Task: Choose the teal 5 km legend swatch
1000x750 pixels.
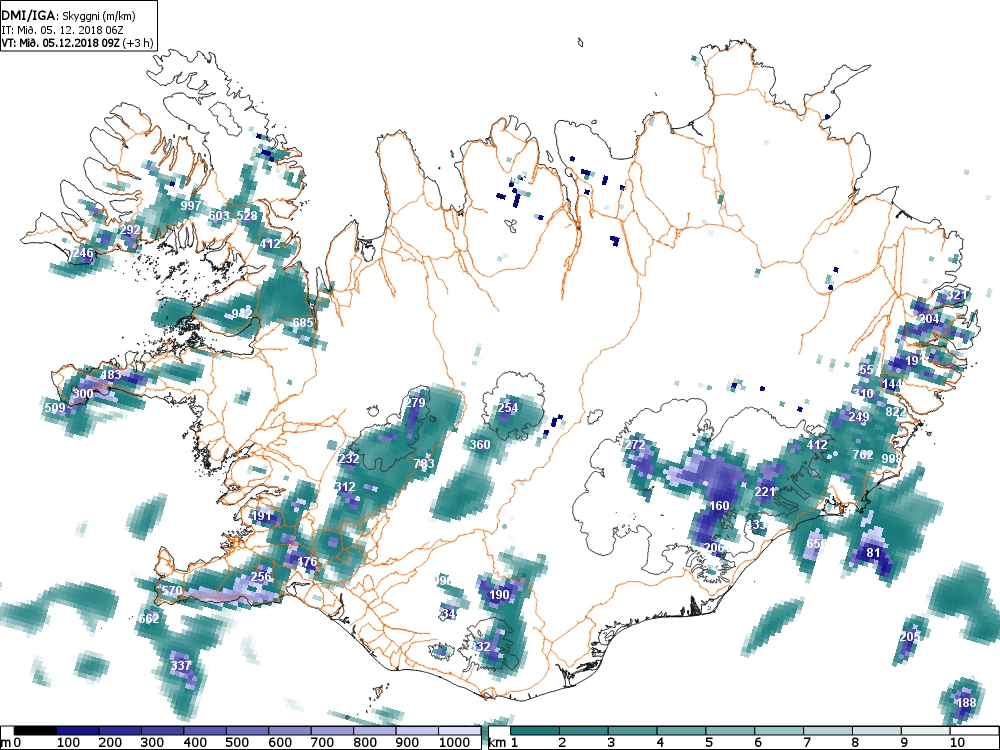Action: 730,731
